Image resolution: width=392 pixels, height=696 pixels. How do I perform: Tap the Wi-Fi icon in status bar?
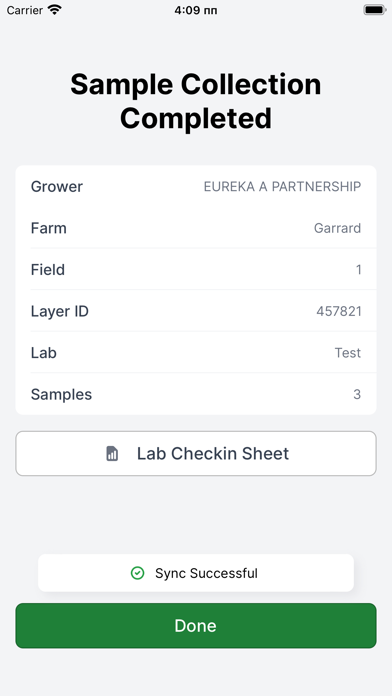55,10
